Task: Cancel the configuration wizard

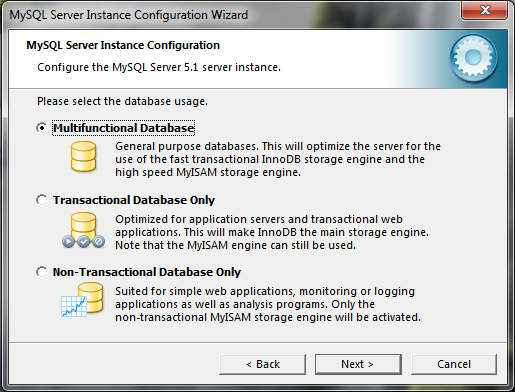Action: pos(454,364)
